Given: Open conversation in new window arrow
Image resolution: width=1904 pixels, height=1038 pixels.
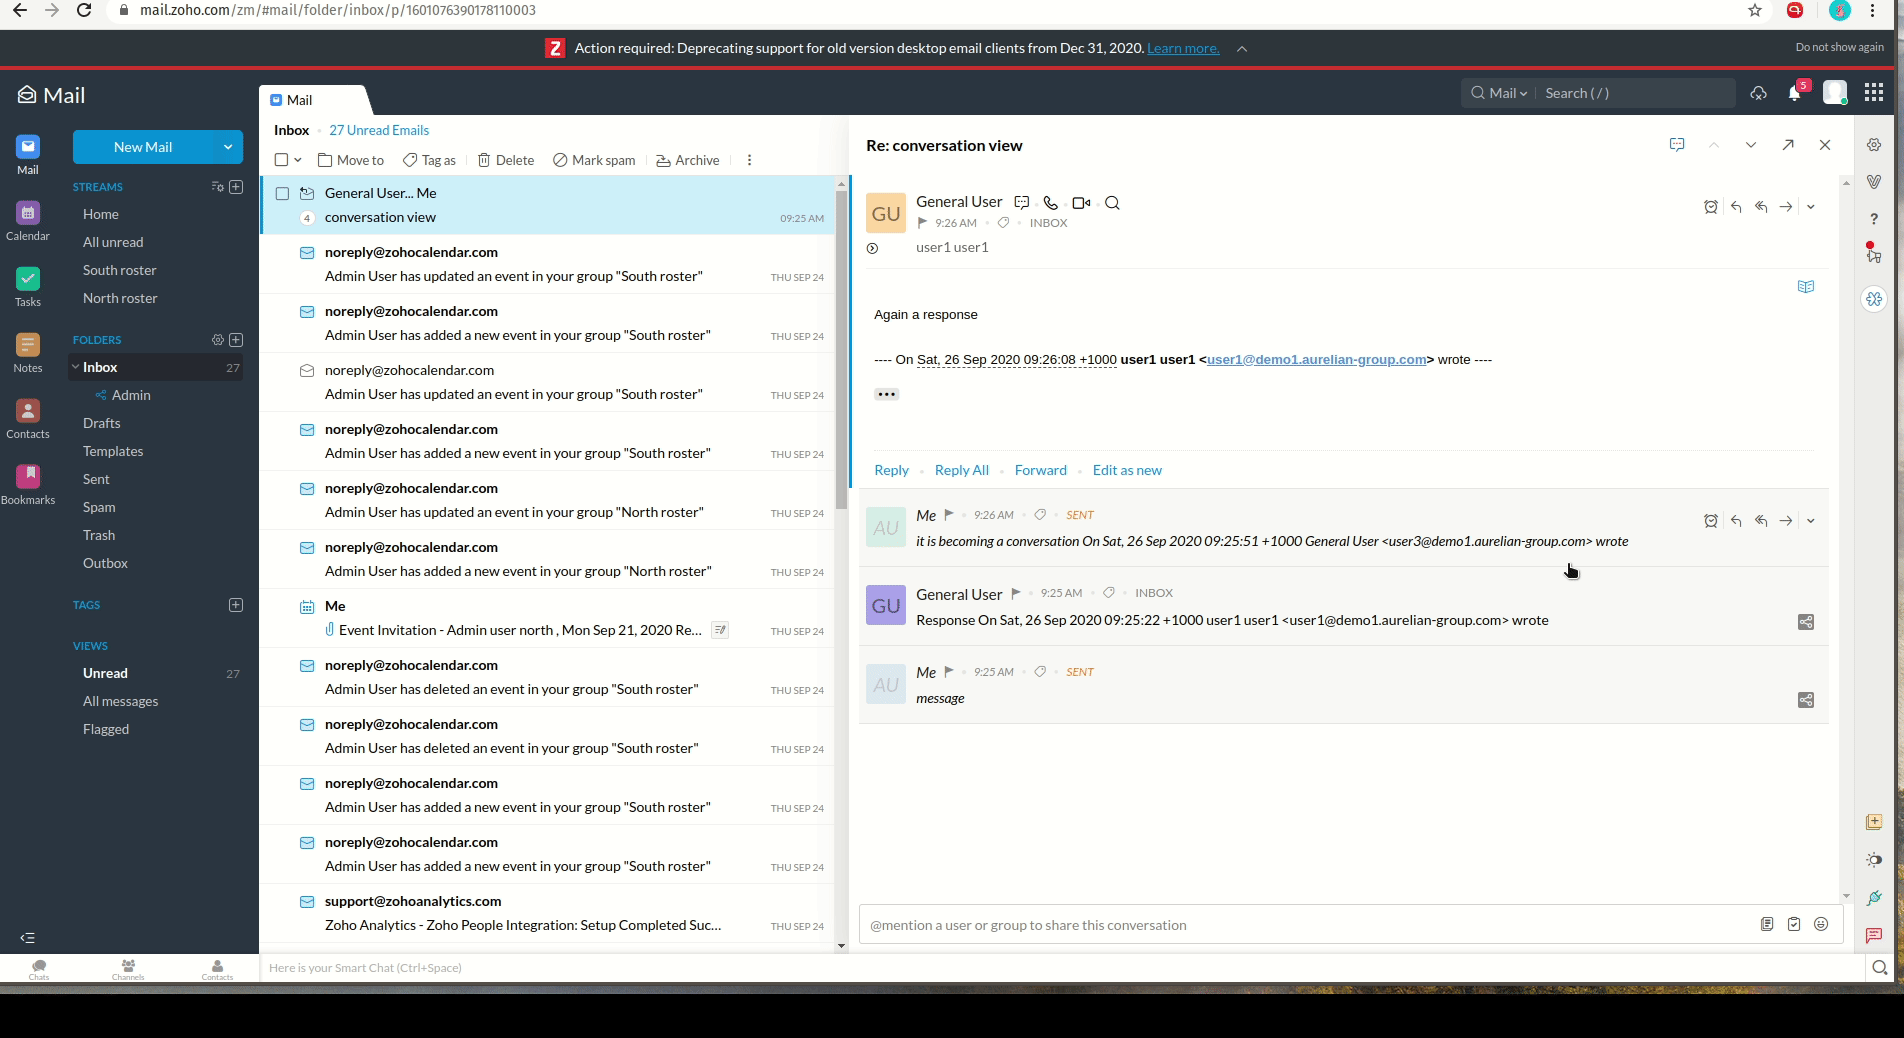Looking at the screenshot, I should 1788,145.
